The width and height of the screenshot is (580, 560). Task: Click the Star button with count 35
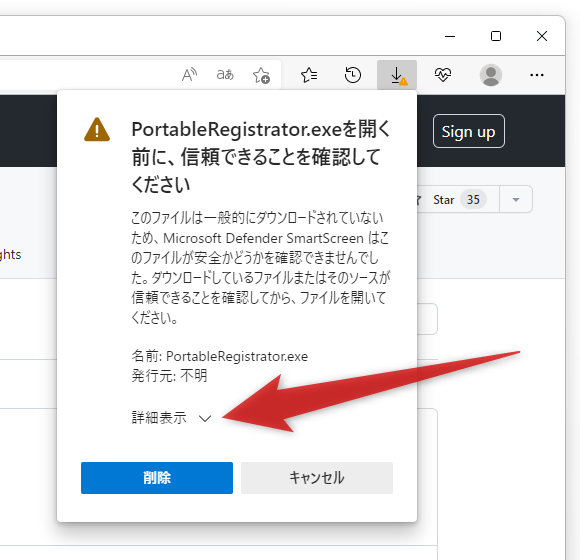click(x=459, y=200)
